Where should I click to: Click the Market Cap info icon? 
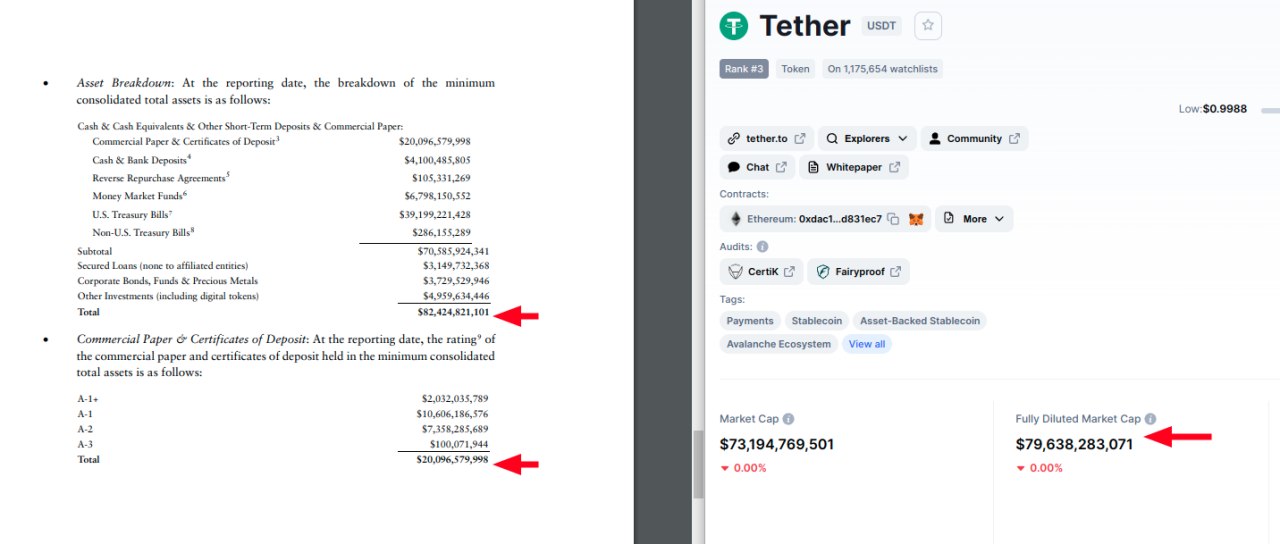coord(788,419)
